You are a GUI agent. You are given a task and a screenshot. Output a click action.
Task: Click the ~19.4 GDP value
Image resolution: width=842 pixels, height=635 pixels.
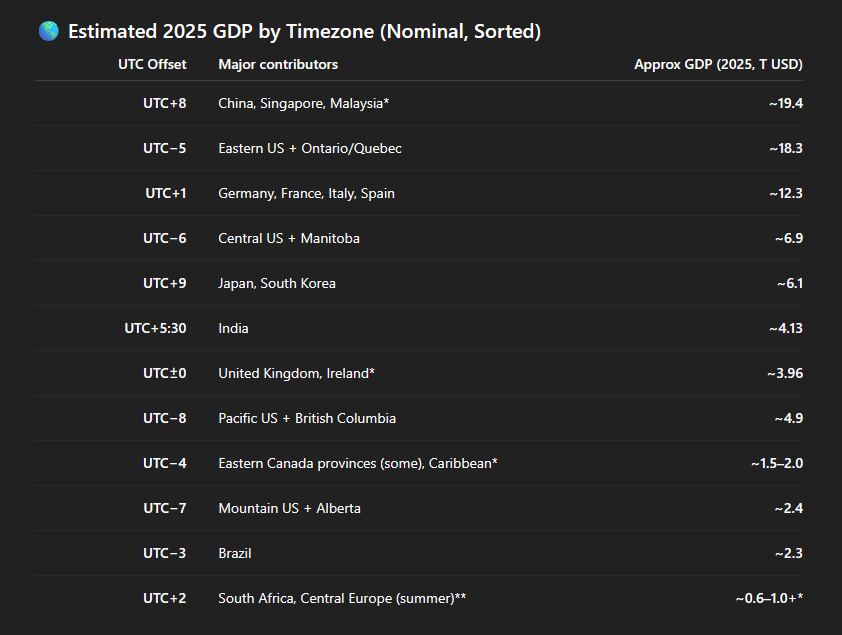(x=785, y=104)
